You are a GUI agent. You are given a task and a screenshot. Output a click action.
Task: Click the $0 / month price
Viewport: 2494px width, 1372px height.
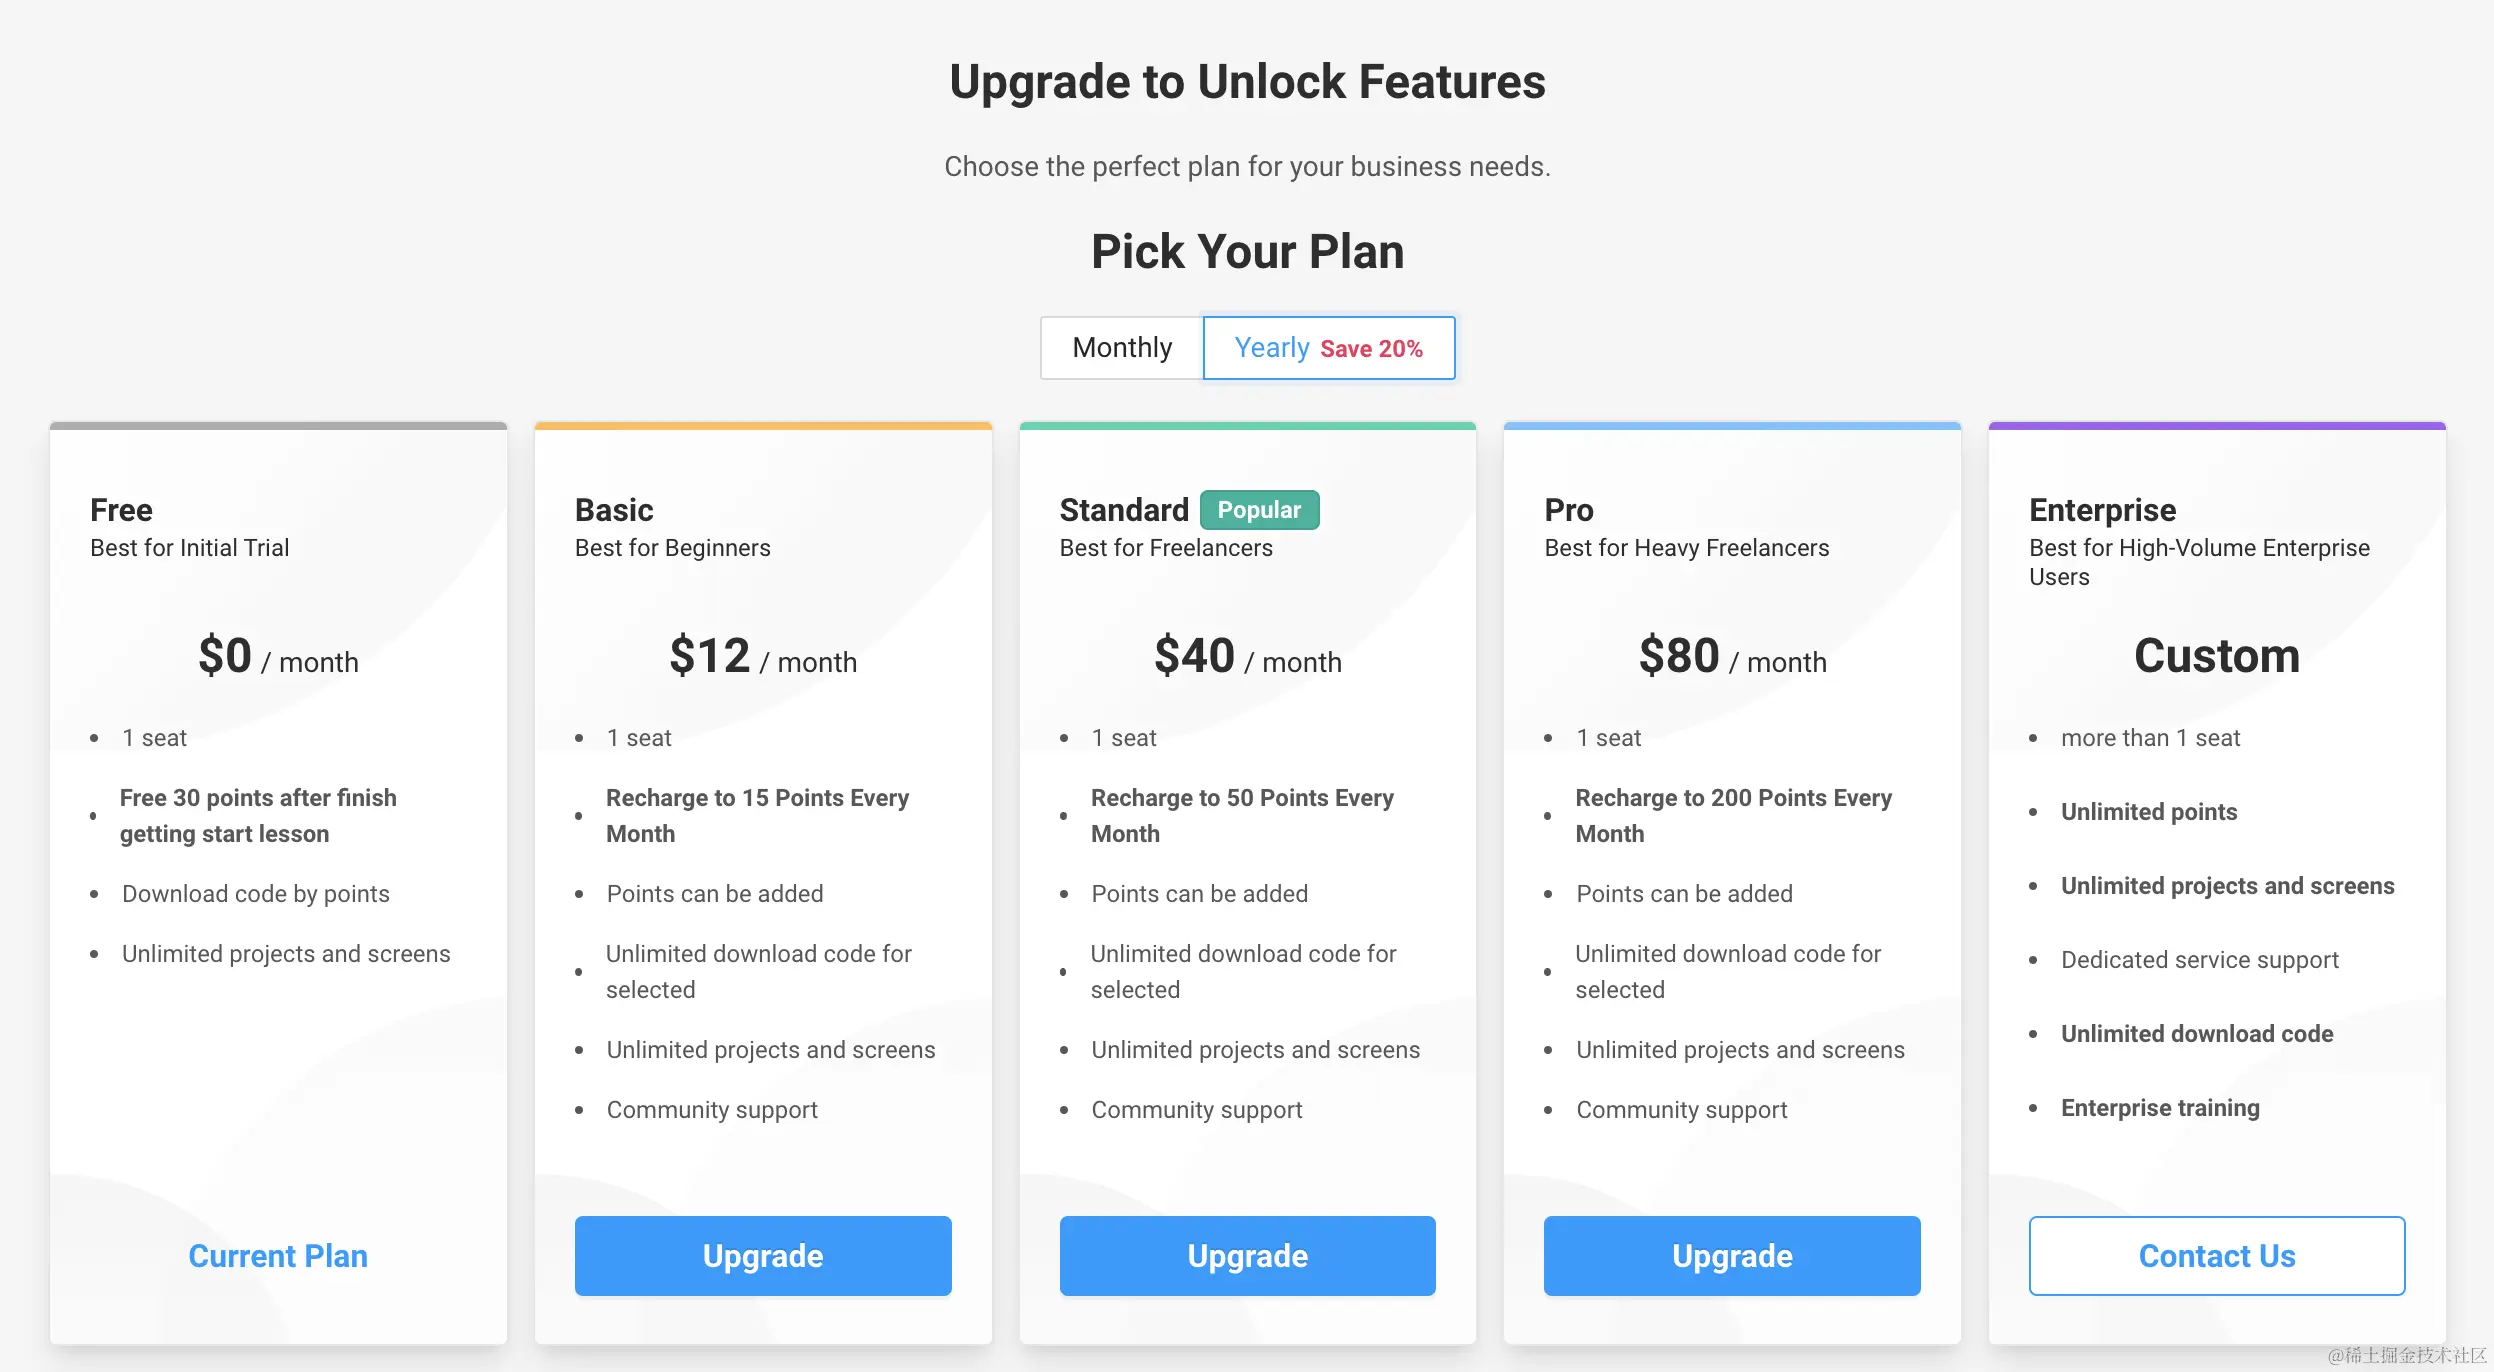(x=278, y=657)
